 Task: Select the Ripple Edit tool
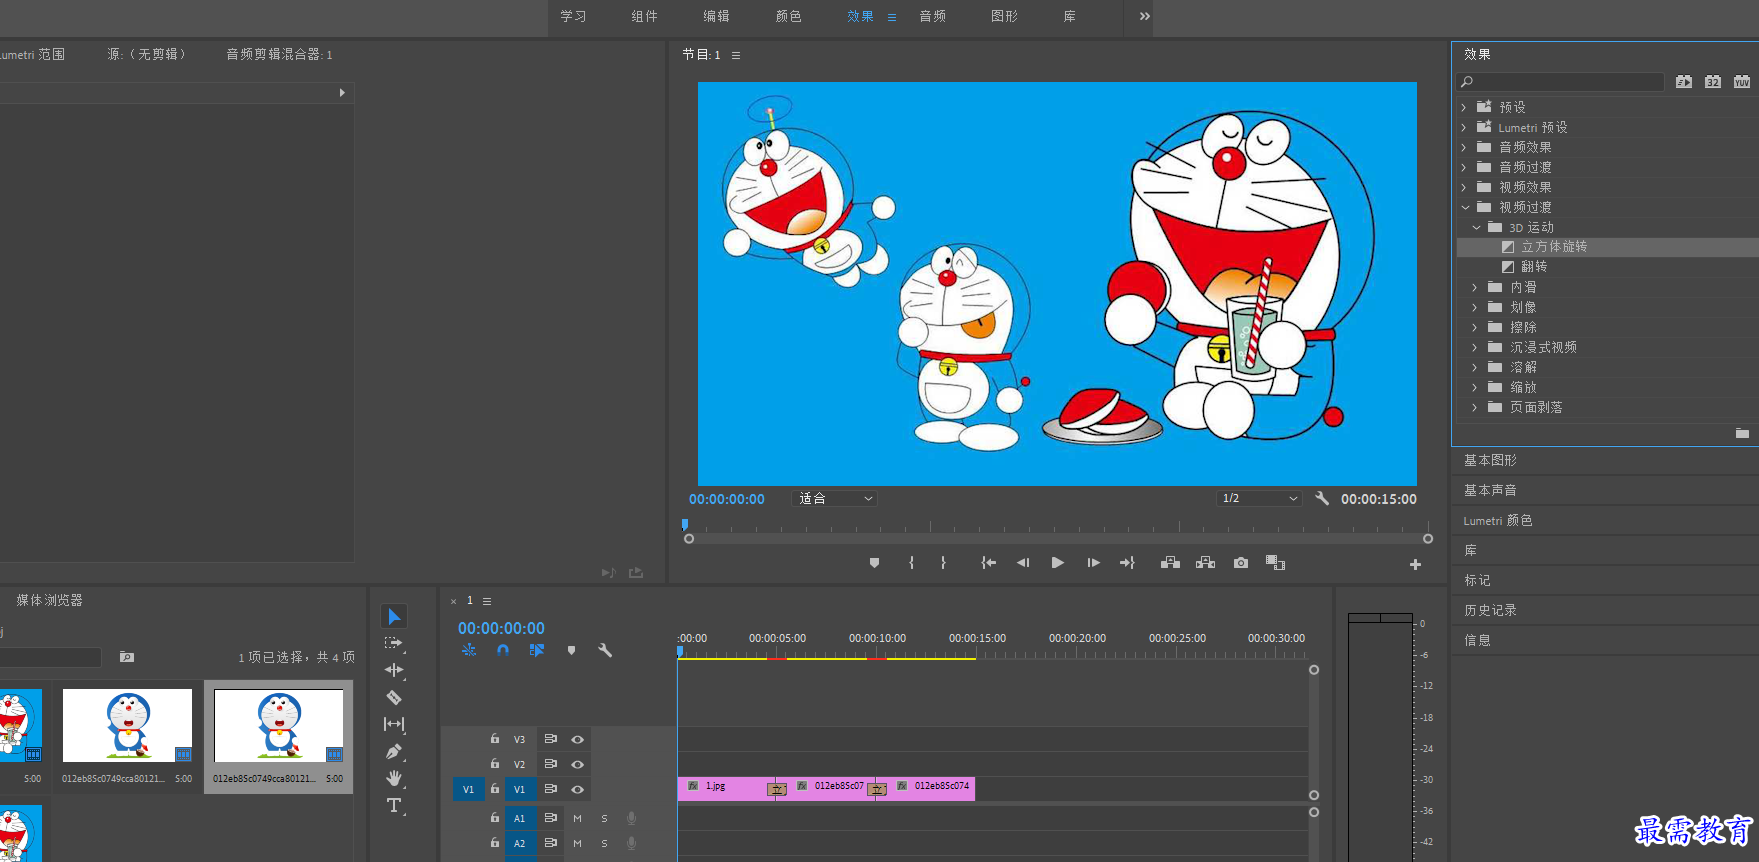[394, 670]
